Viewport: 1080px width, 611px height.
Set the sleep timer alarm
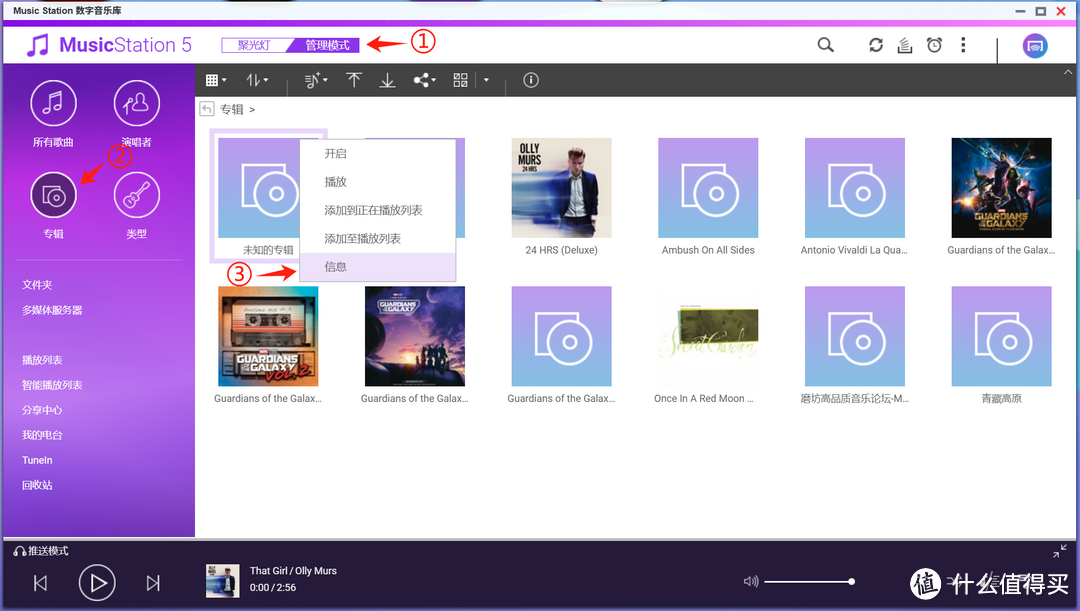click(934, 45)
